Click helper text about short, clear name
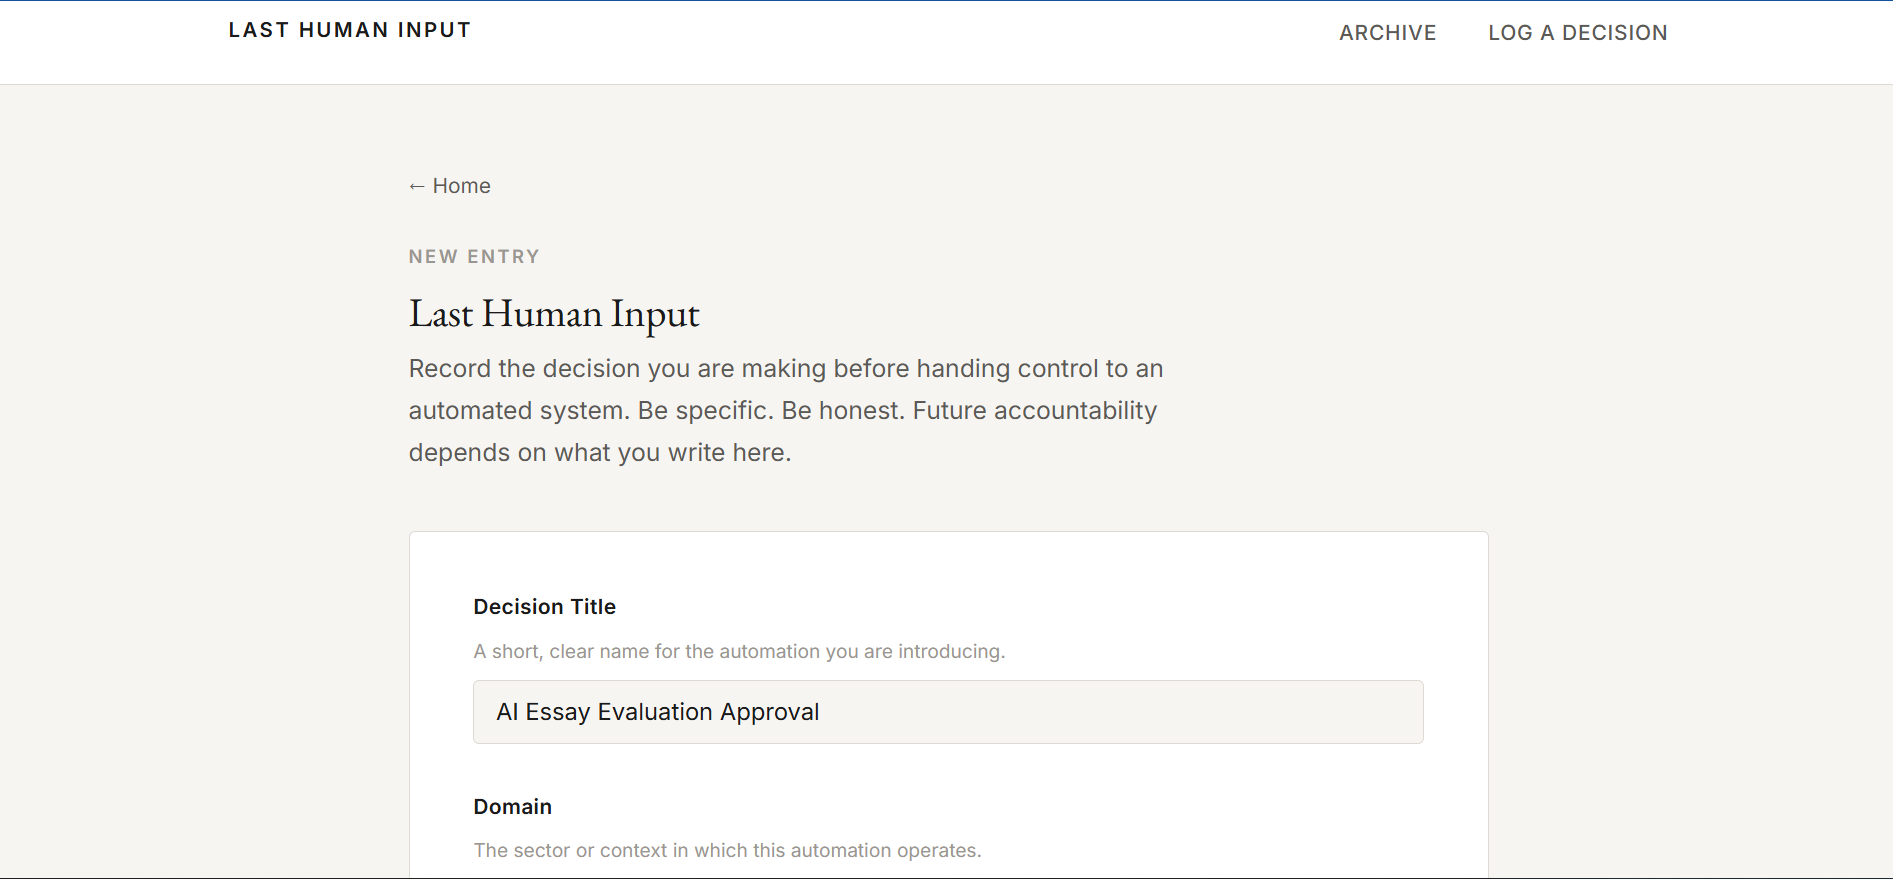The height and width of the screenshot is (879, 1893). coord(739,652)
